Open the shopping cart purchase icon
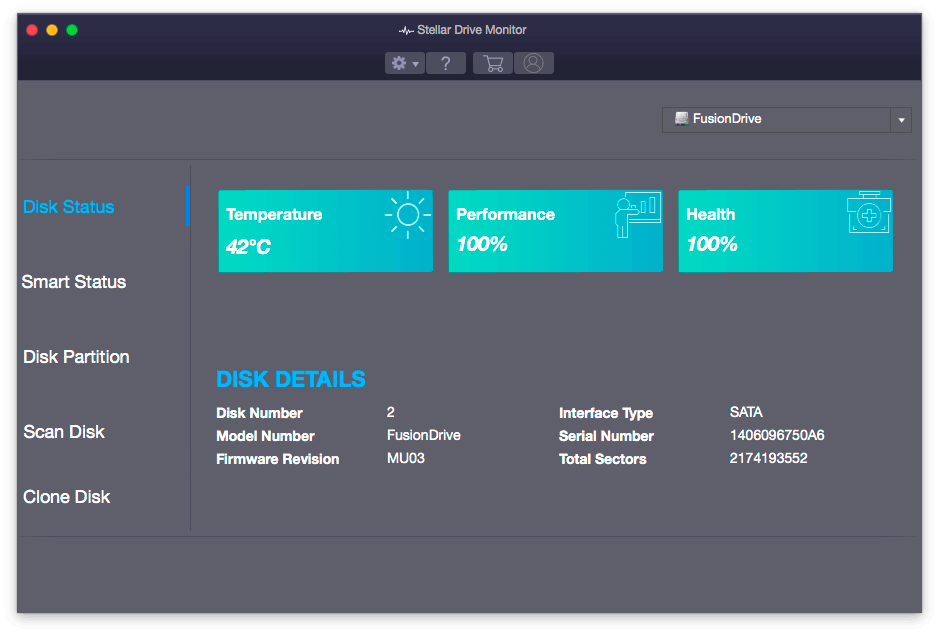 click(493, 63)
